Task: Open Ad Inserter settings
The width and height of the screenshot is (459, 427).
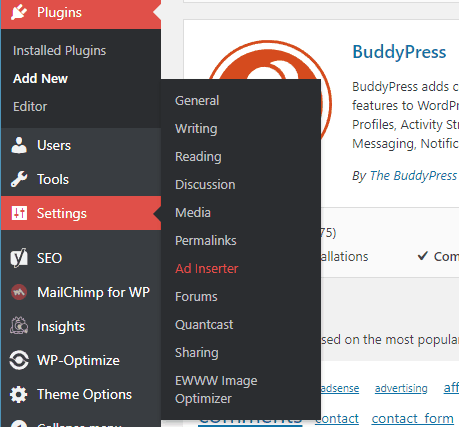Action: [x=207, y=269]
